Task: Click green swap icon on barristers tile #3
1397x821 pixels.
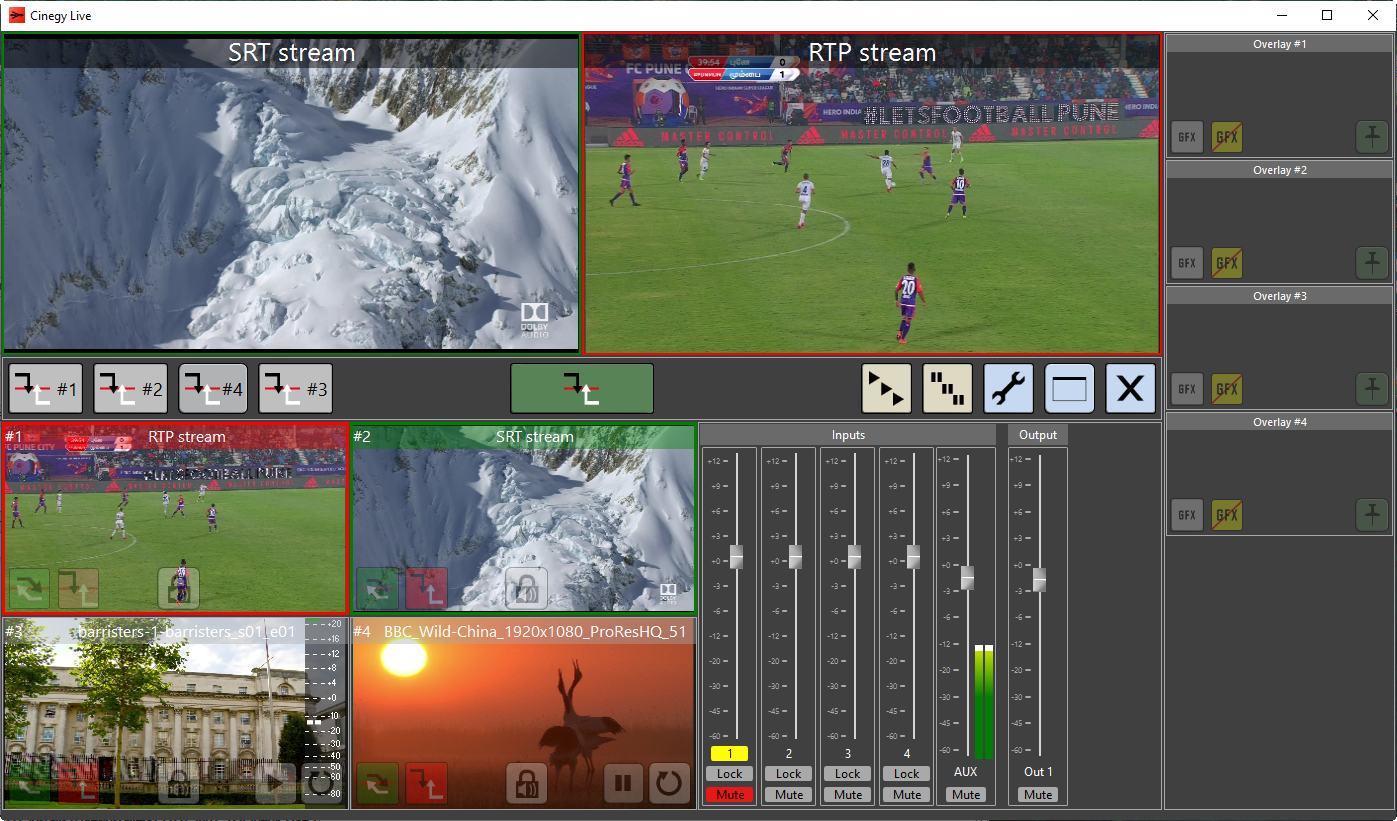Action: 28,783
